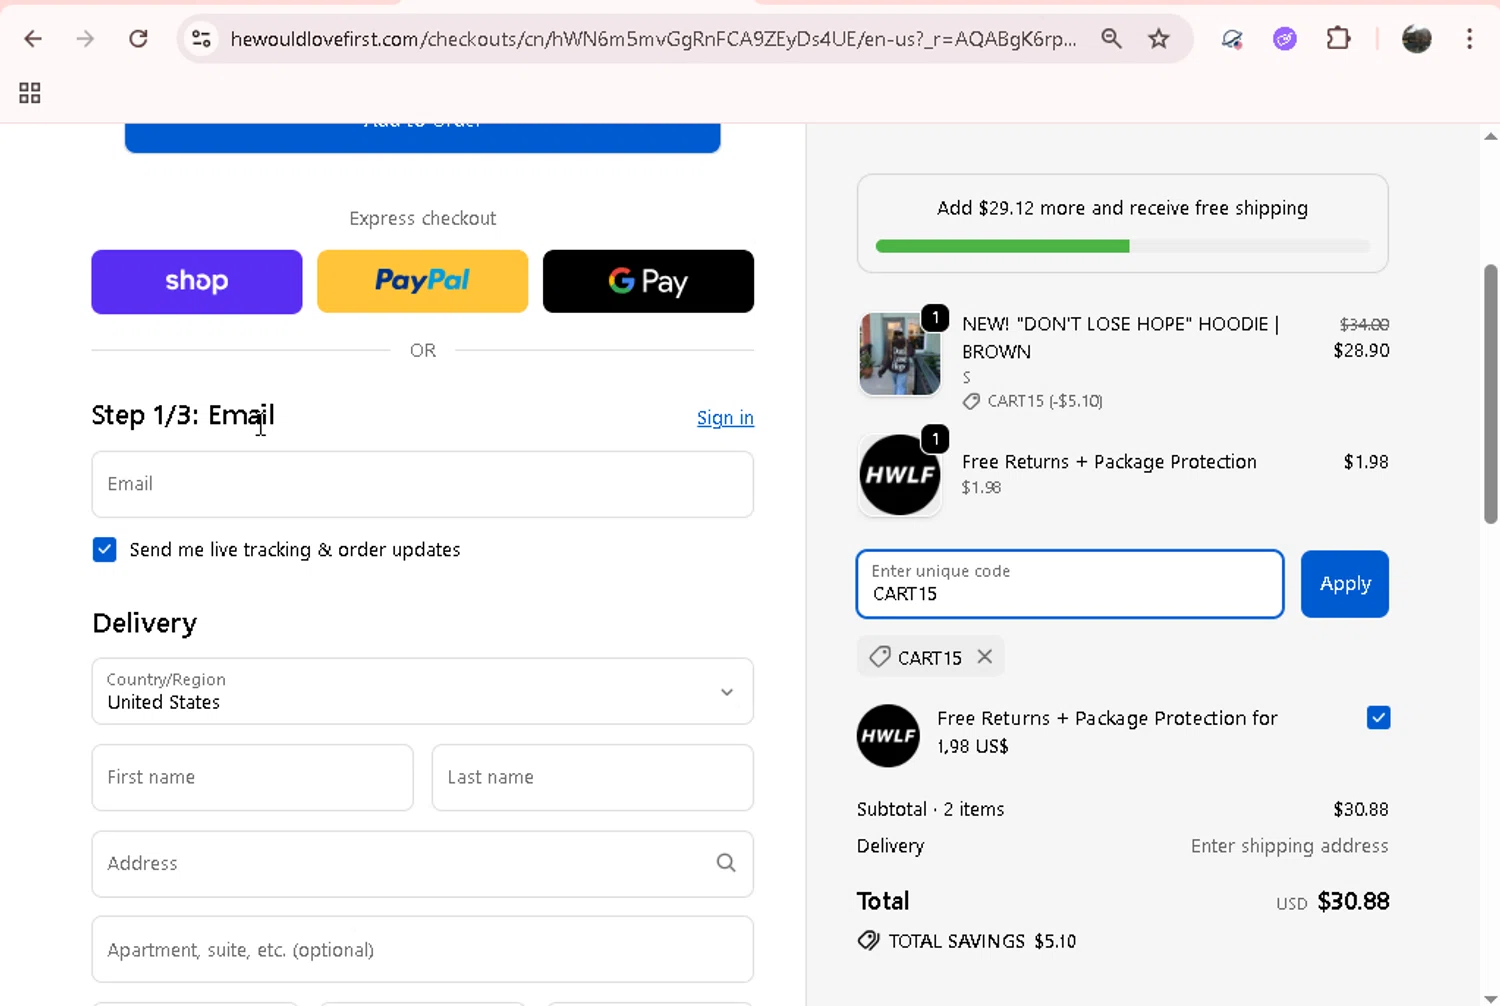Click the Address field
1500x1006 pixels.
click(422, 863)
